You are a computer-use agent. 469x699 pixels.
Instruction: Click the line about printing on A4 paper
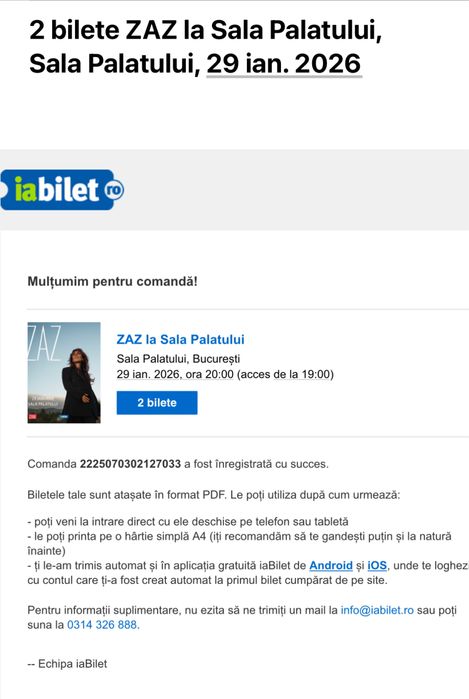[240, 543]
